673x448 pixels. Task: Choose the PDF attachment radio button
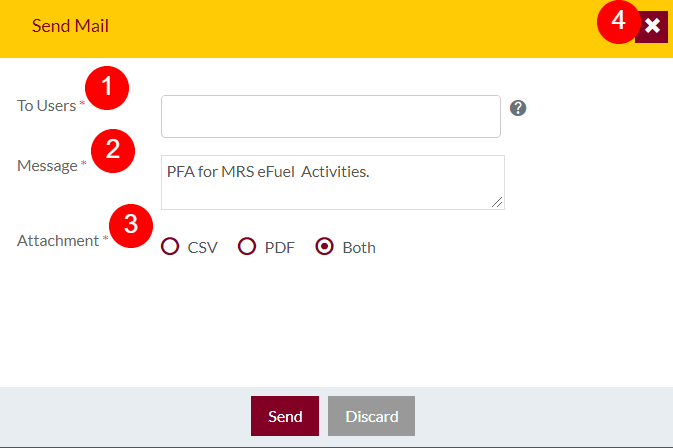(x=247, y=246)
